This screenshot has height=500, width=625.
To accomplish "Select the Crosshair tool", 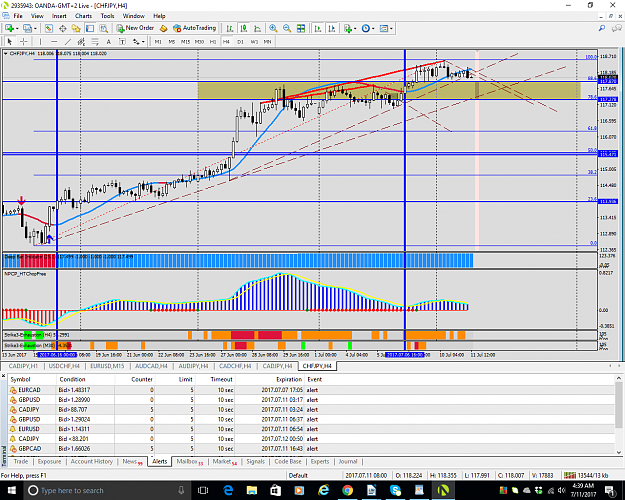I will point(24,41).
